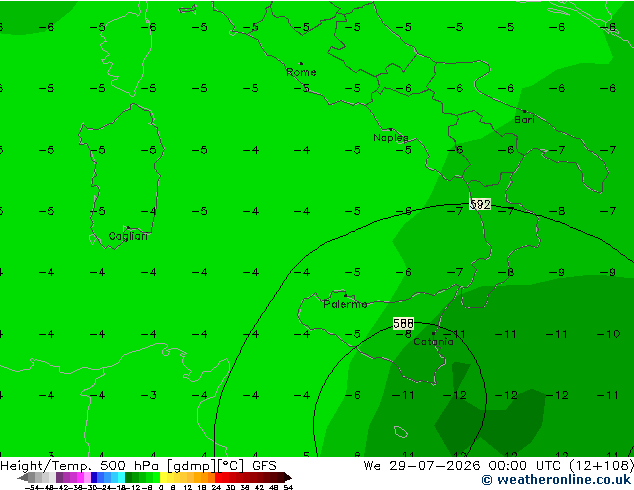Click the -54 label on color scale

32,487
